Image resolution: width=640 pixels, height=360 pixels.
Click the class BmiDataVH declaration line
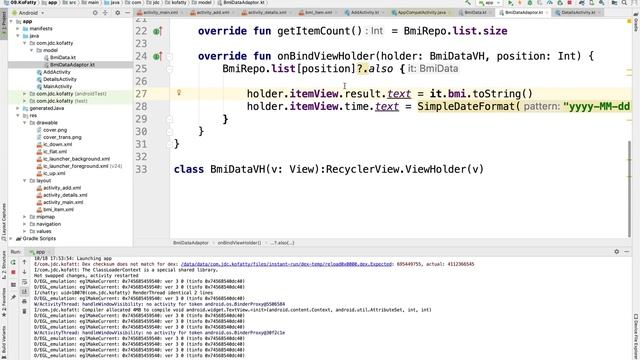click(x=329, y=169)
